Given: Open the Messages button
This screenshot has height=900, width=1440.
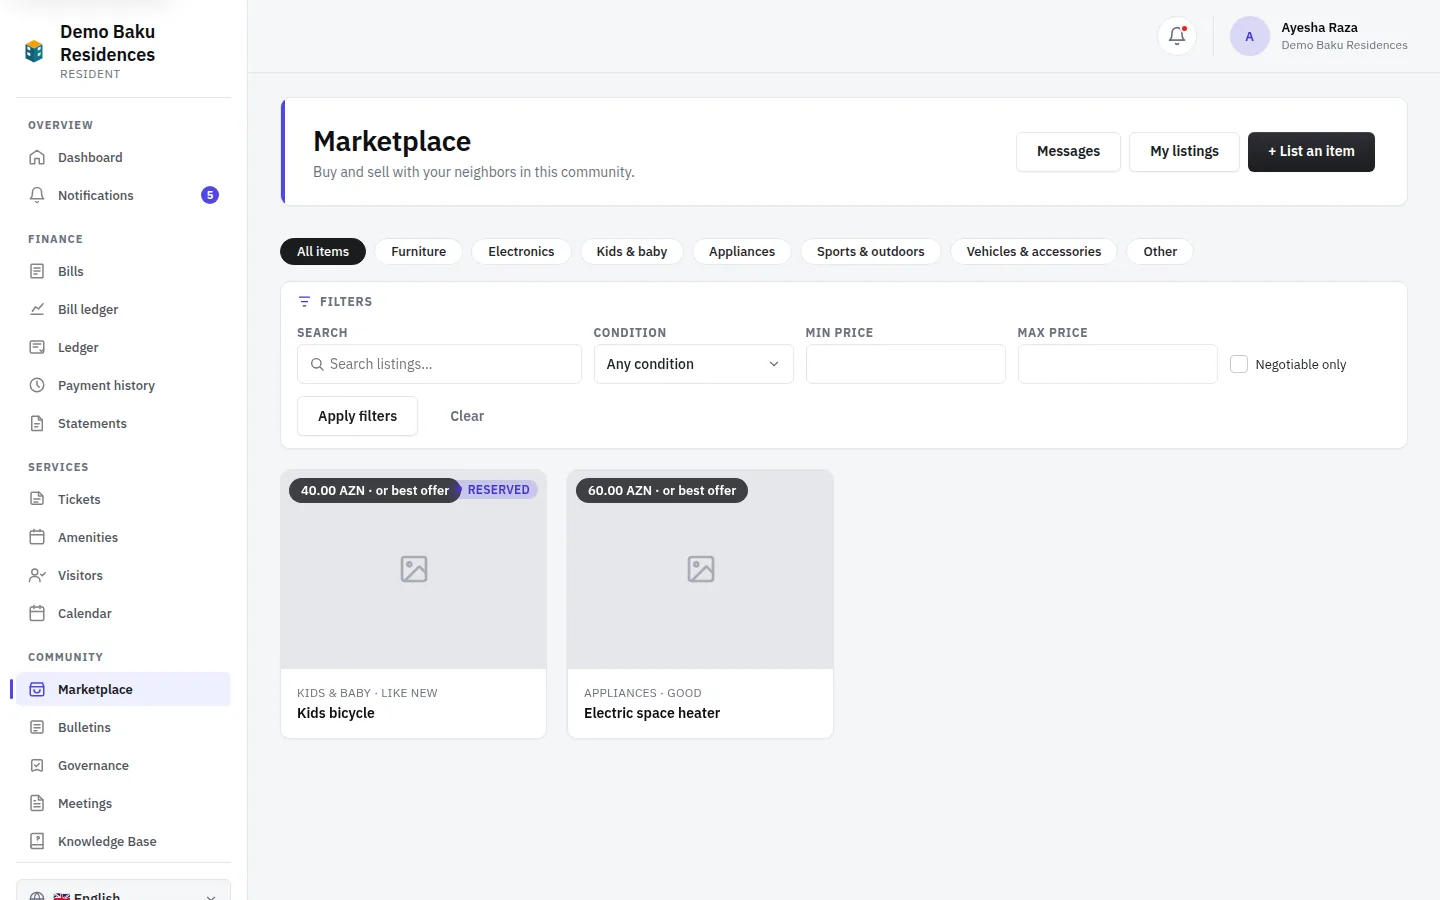Looking at the screenshot, I should tap(1068, 152).
